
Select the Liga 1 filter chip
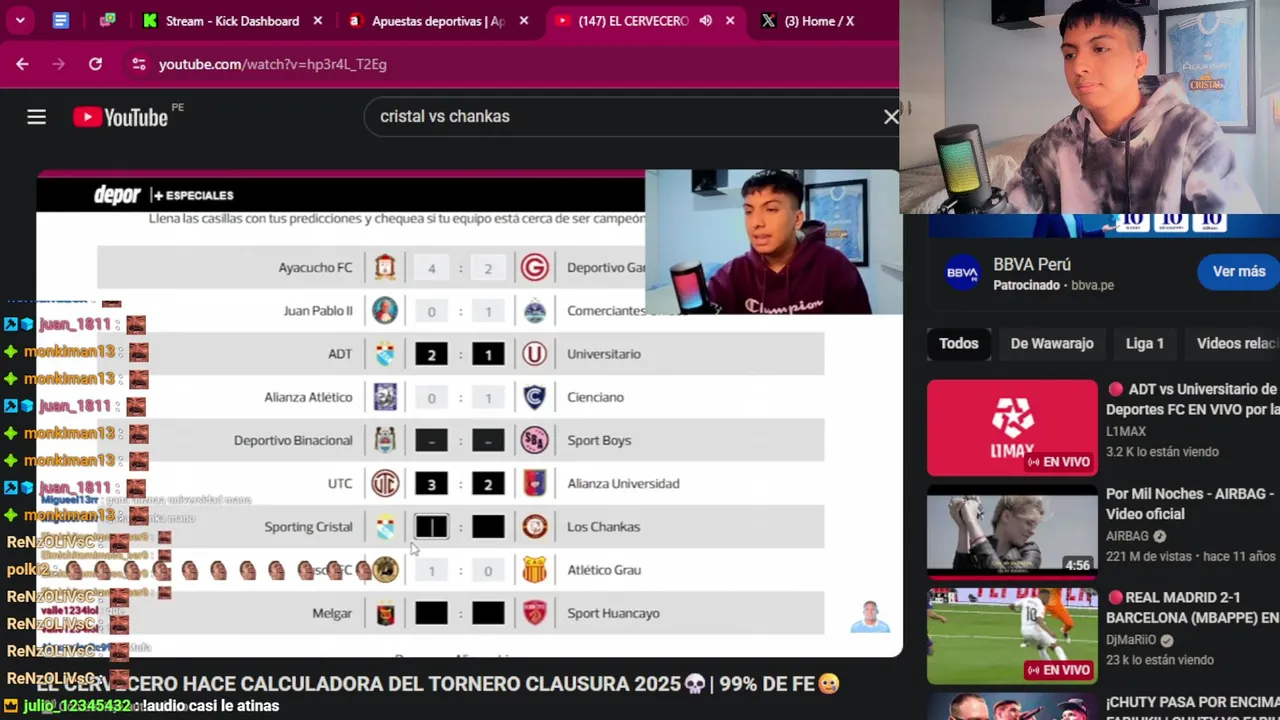(1145, 343)
